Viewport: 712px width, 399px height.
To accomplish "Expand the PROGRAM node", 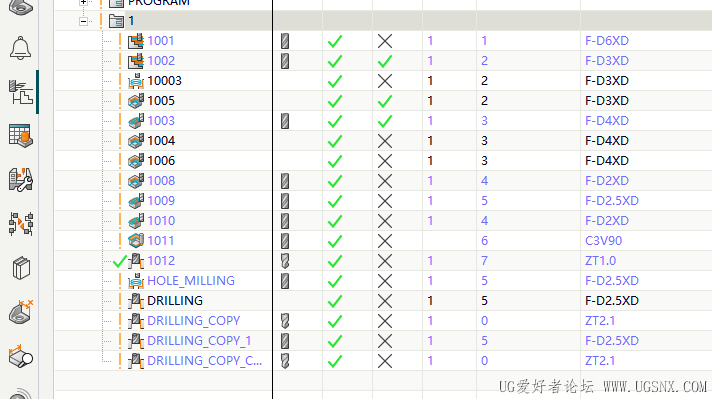I will (x=83, y=2).
